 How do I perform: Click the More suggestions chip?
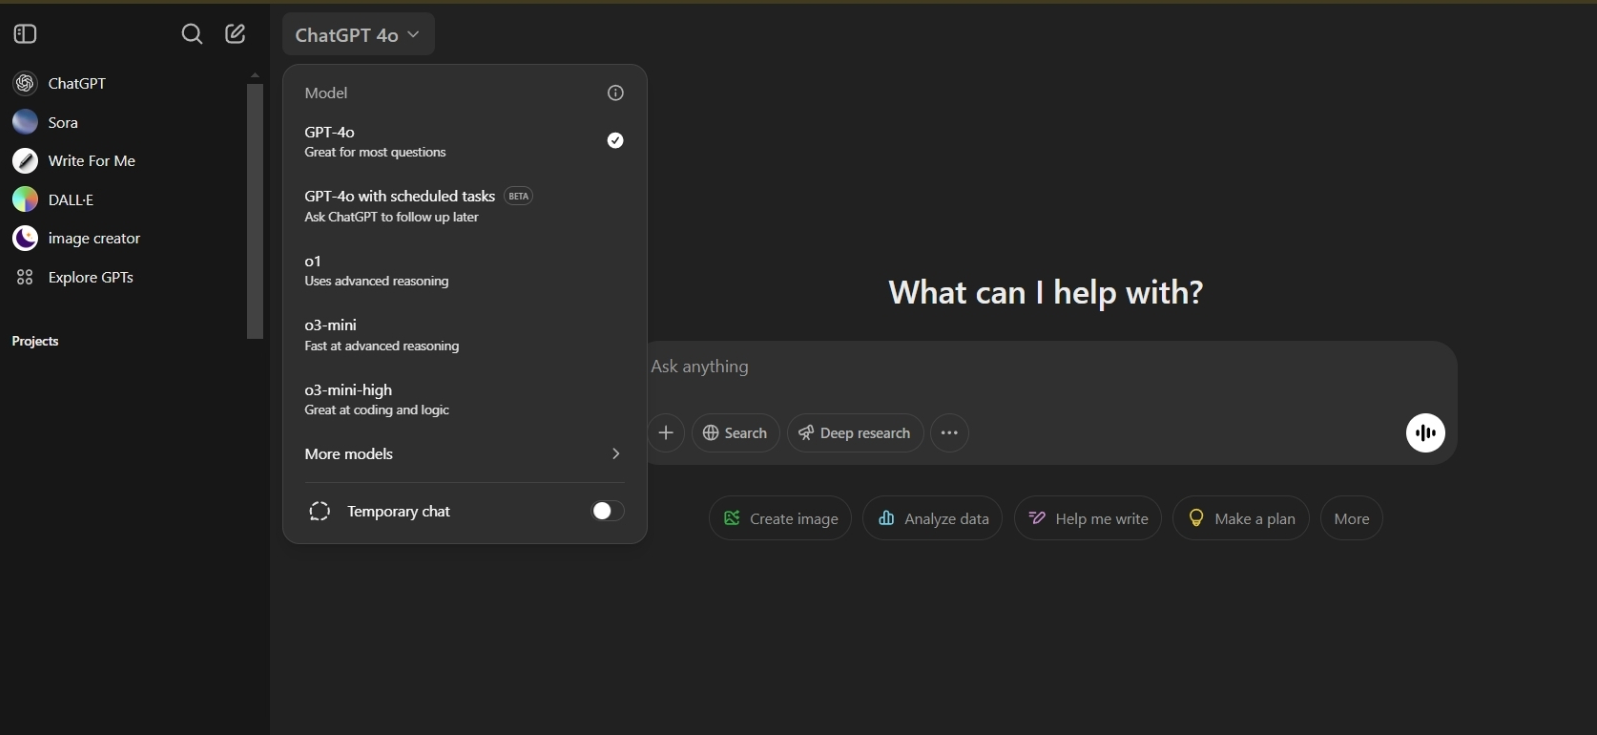[1351, 518]
